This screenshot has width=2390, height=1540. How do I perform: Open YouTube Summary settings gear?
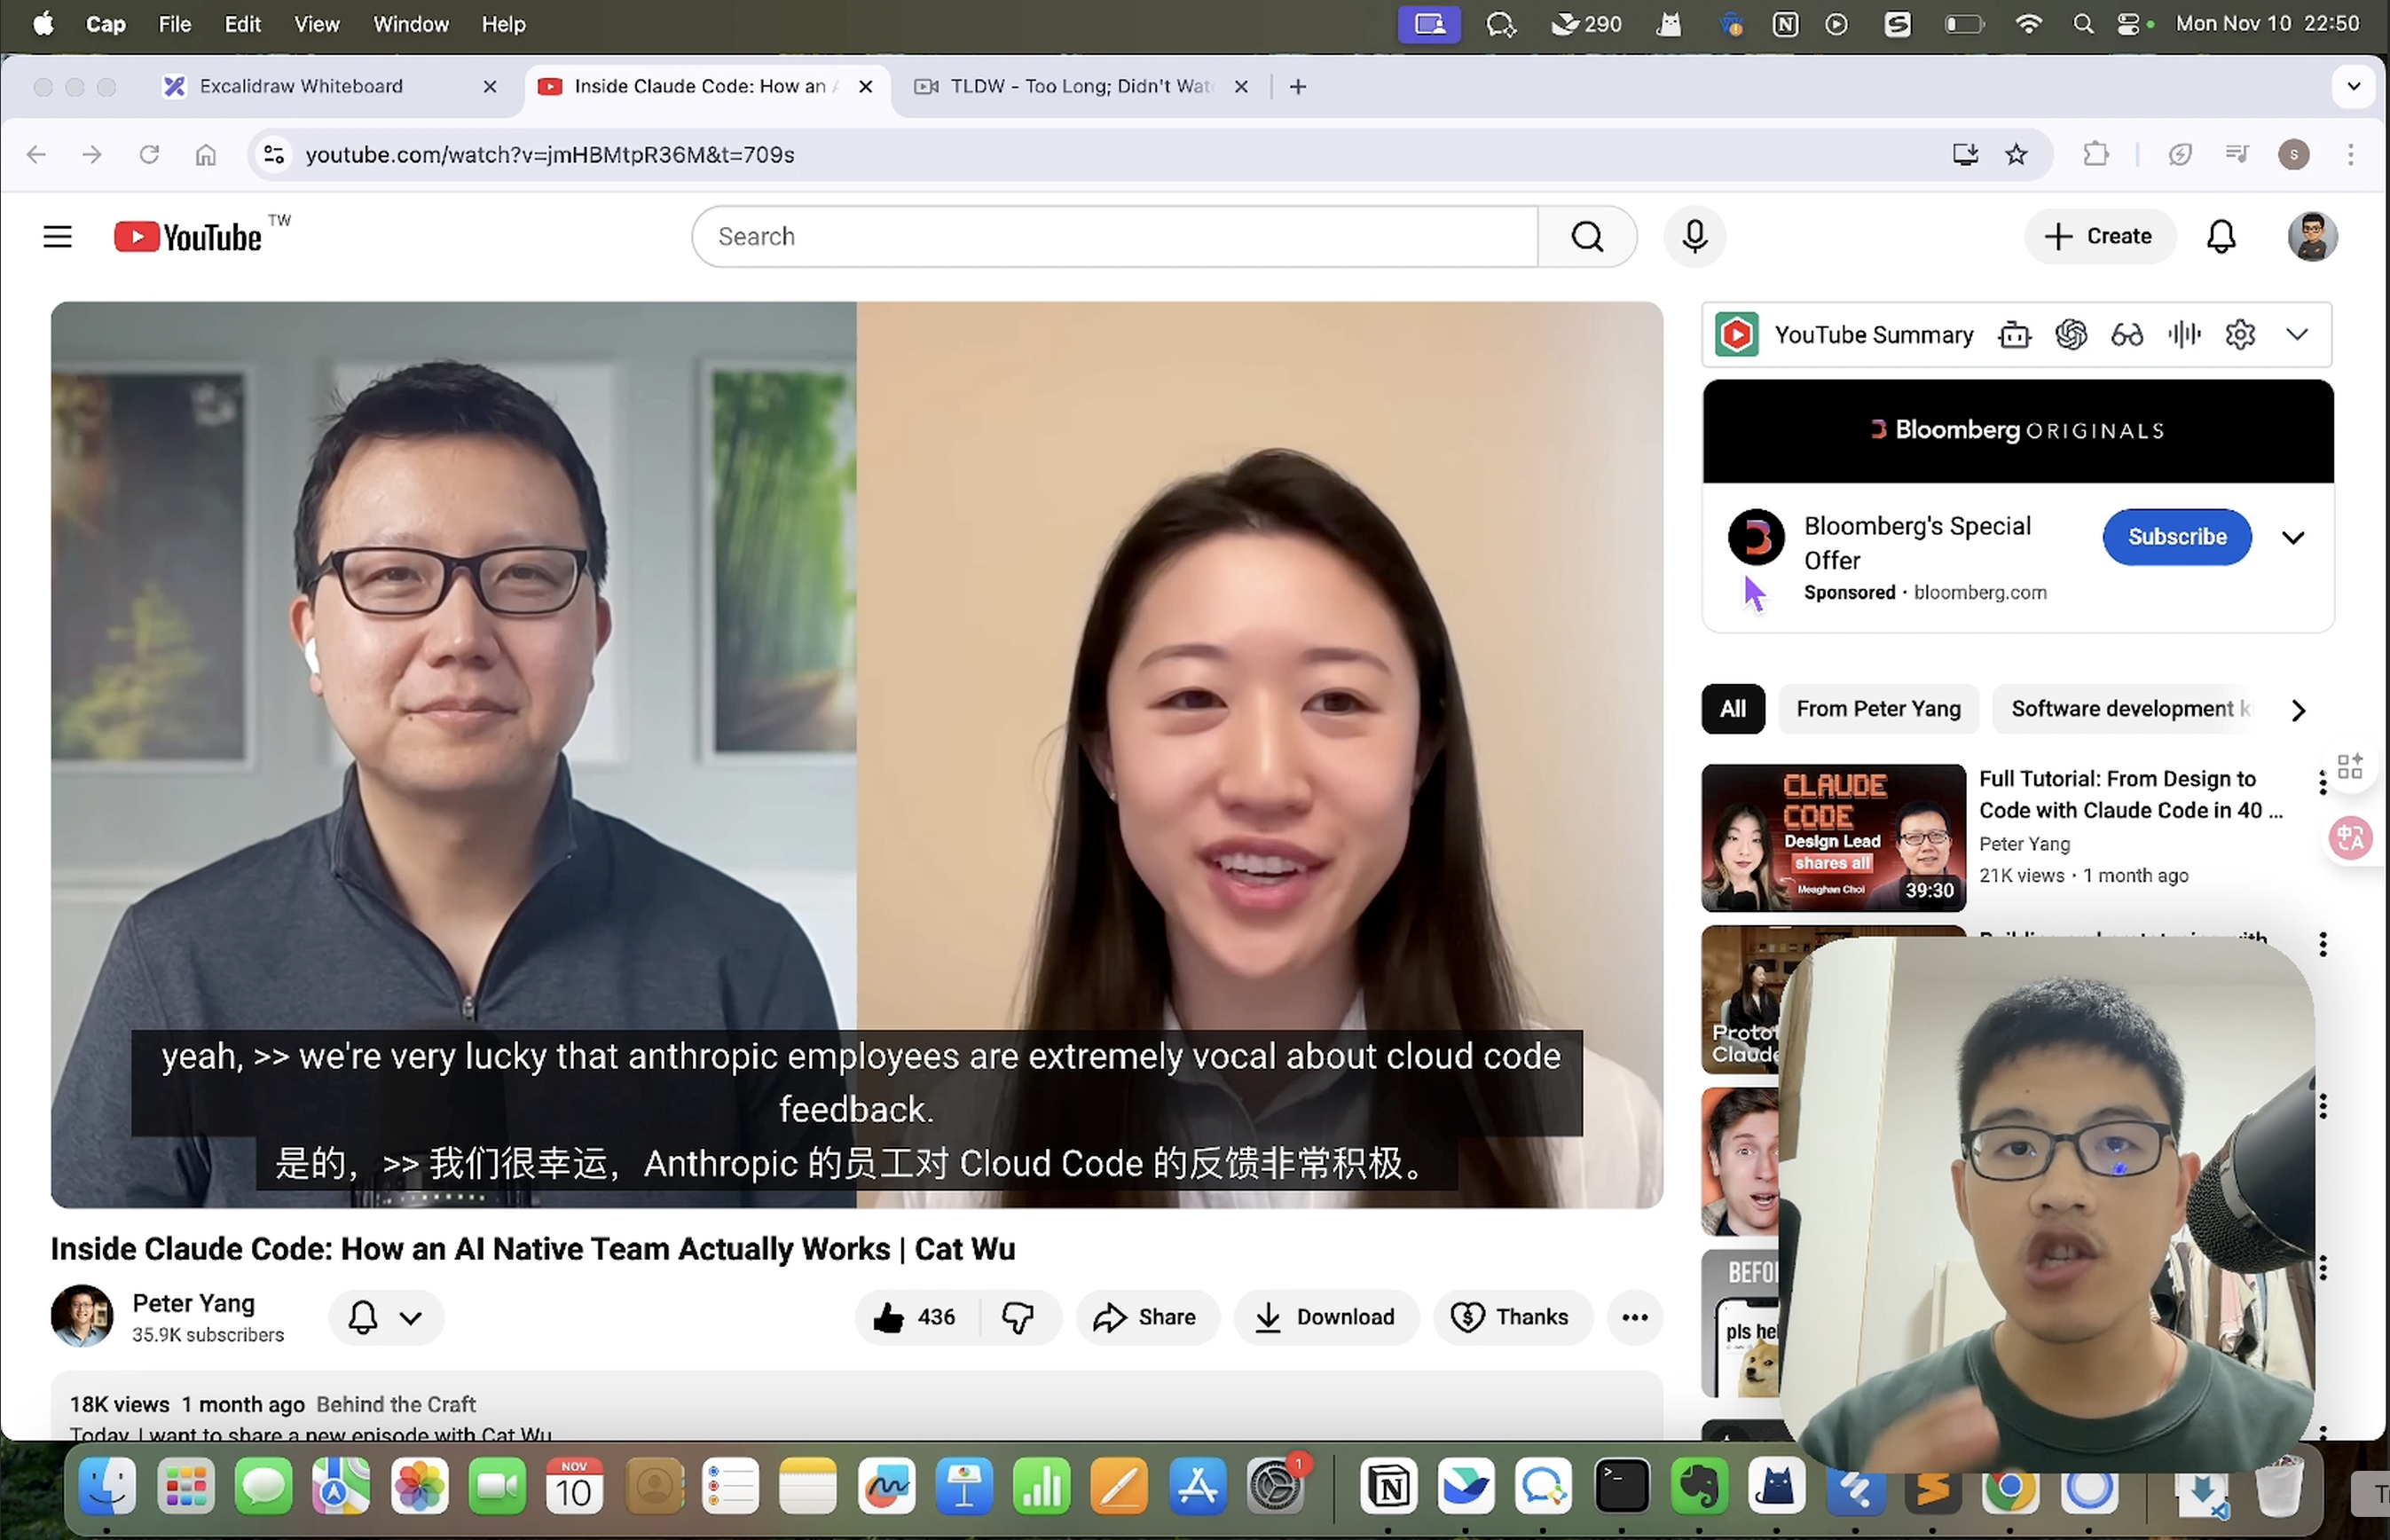2240,335
